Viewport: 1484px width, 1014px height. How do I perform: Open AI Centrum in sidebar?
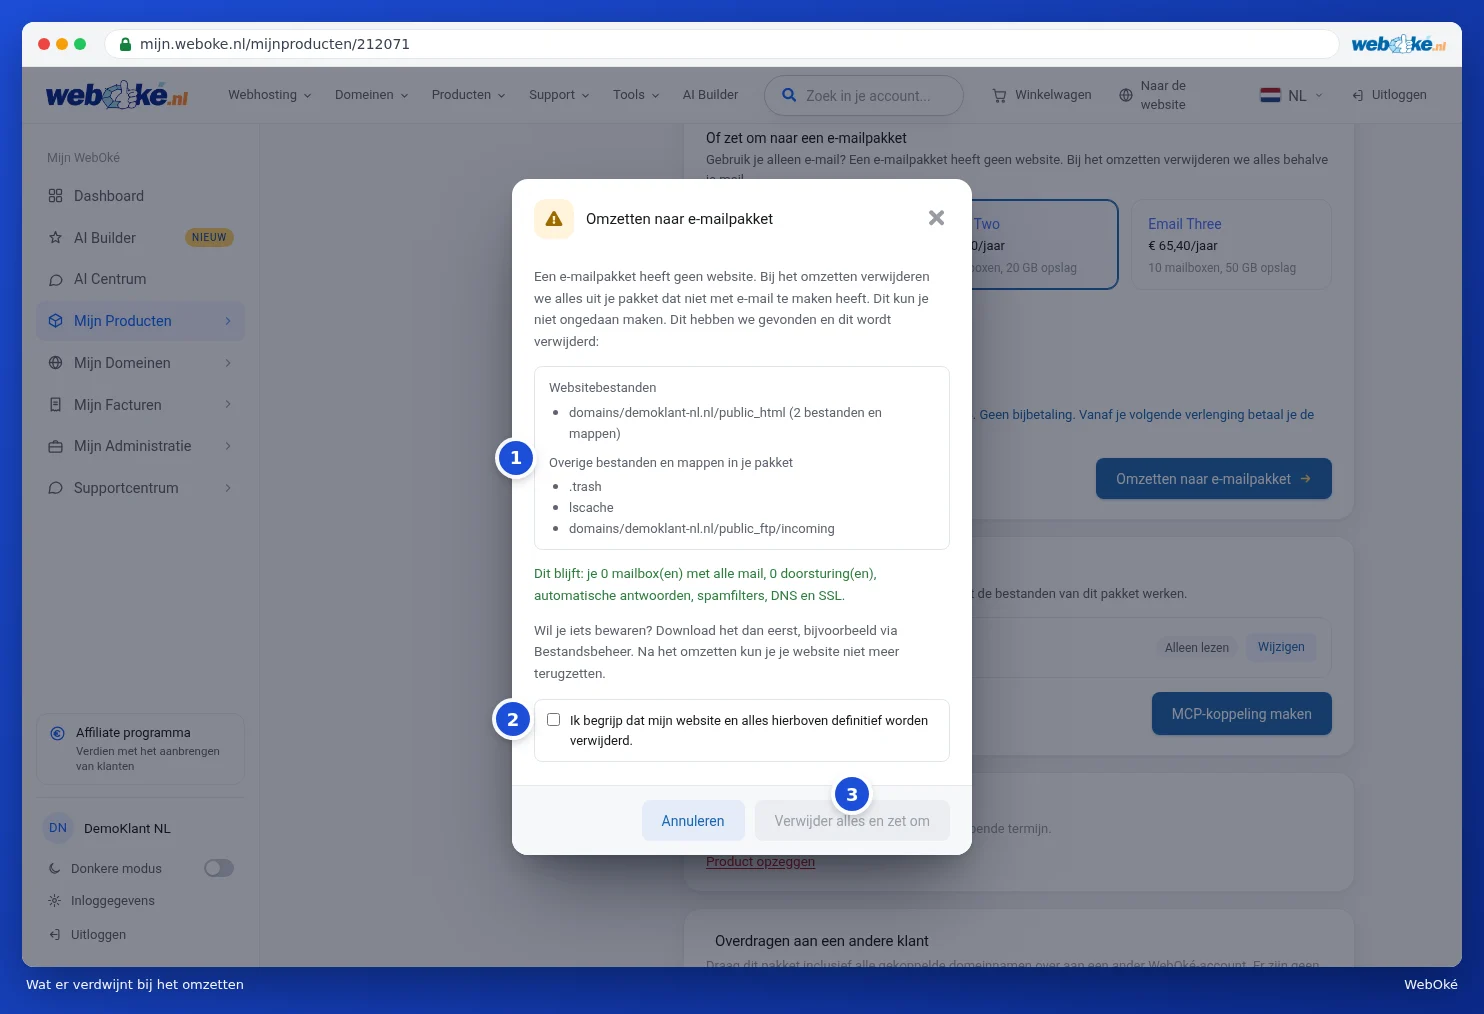tap(140, 279)
